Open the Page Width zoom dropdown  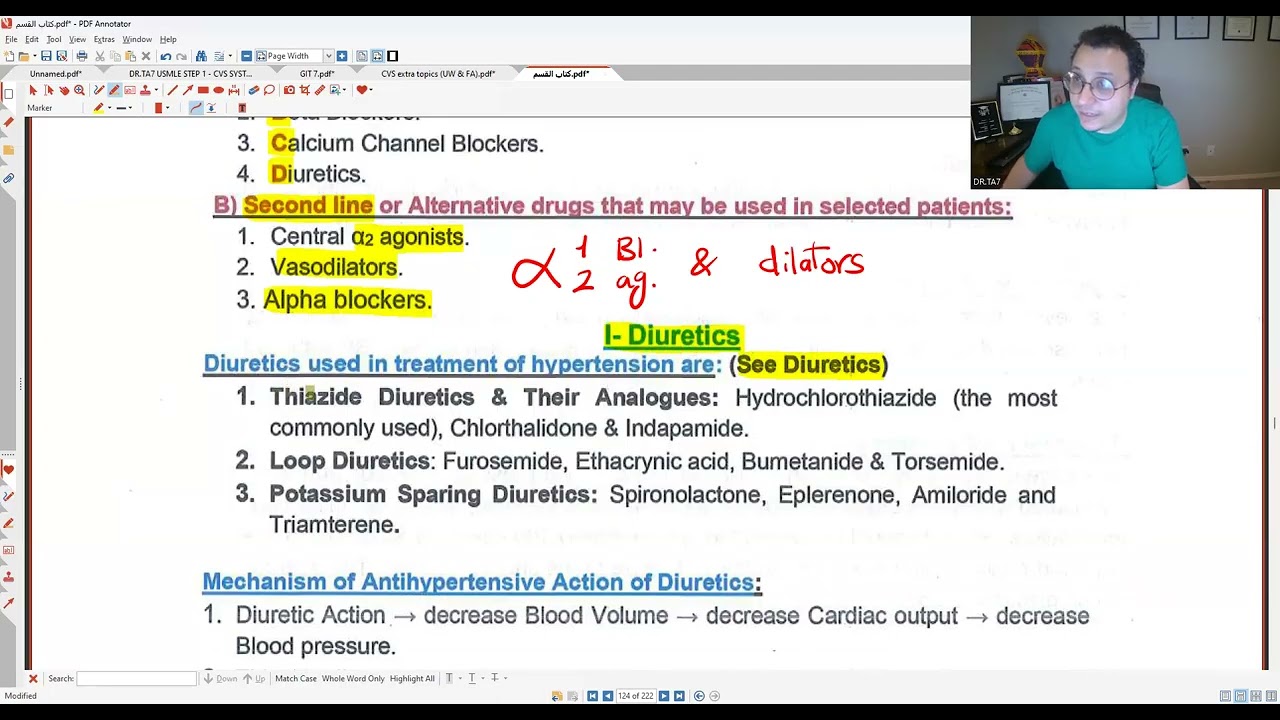coord(328,56)
